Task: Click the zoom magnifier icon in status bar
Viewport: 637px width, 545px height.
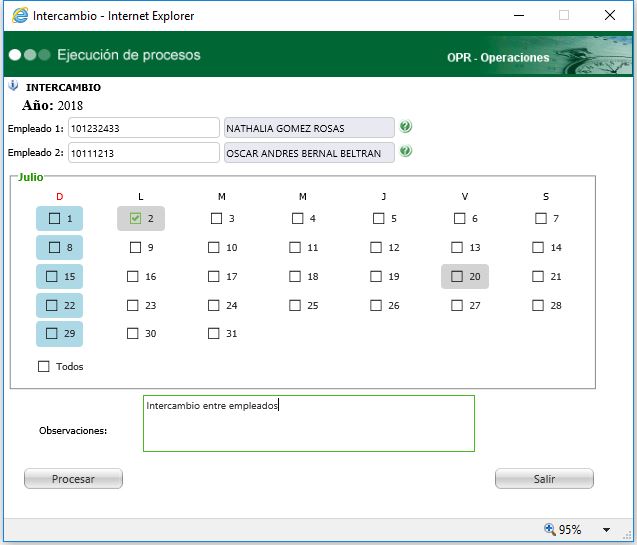Action: click(x=549, y=529)
